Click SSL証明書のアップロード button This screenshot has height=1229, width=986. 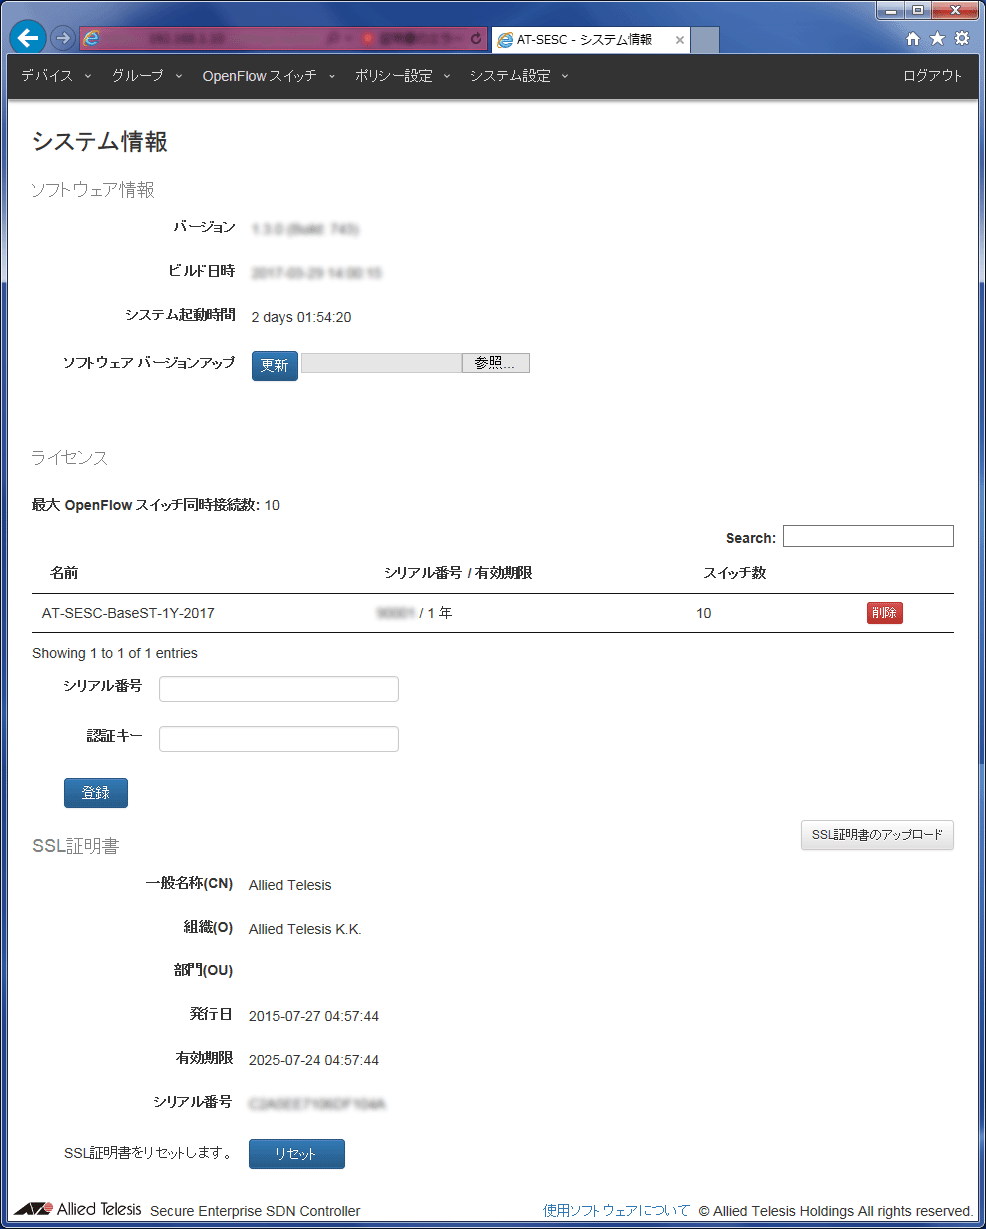tap(877, 835)
